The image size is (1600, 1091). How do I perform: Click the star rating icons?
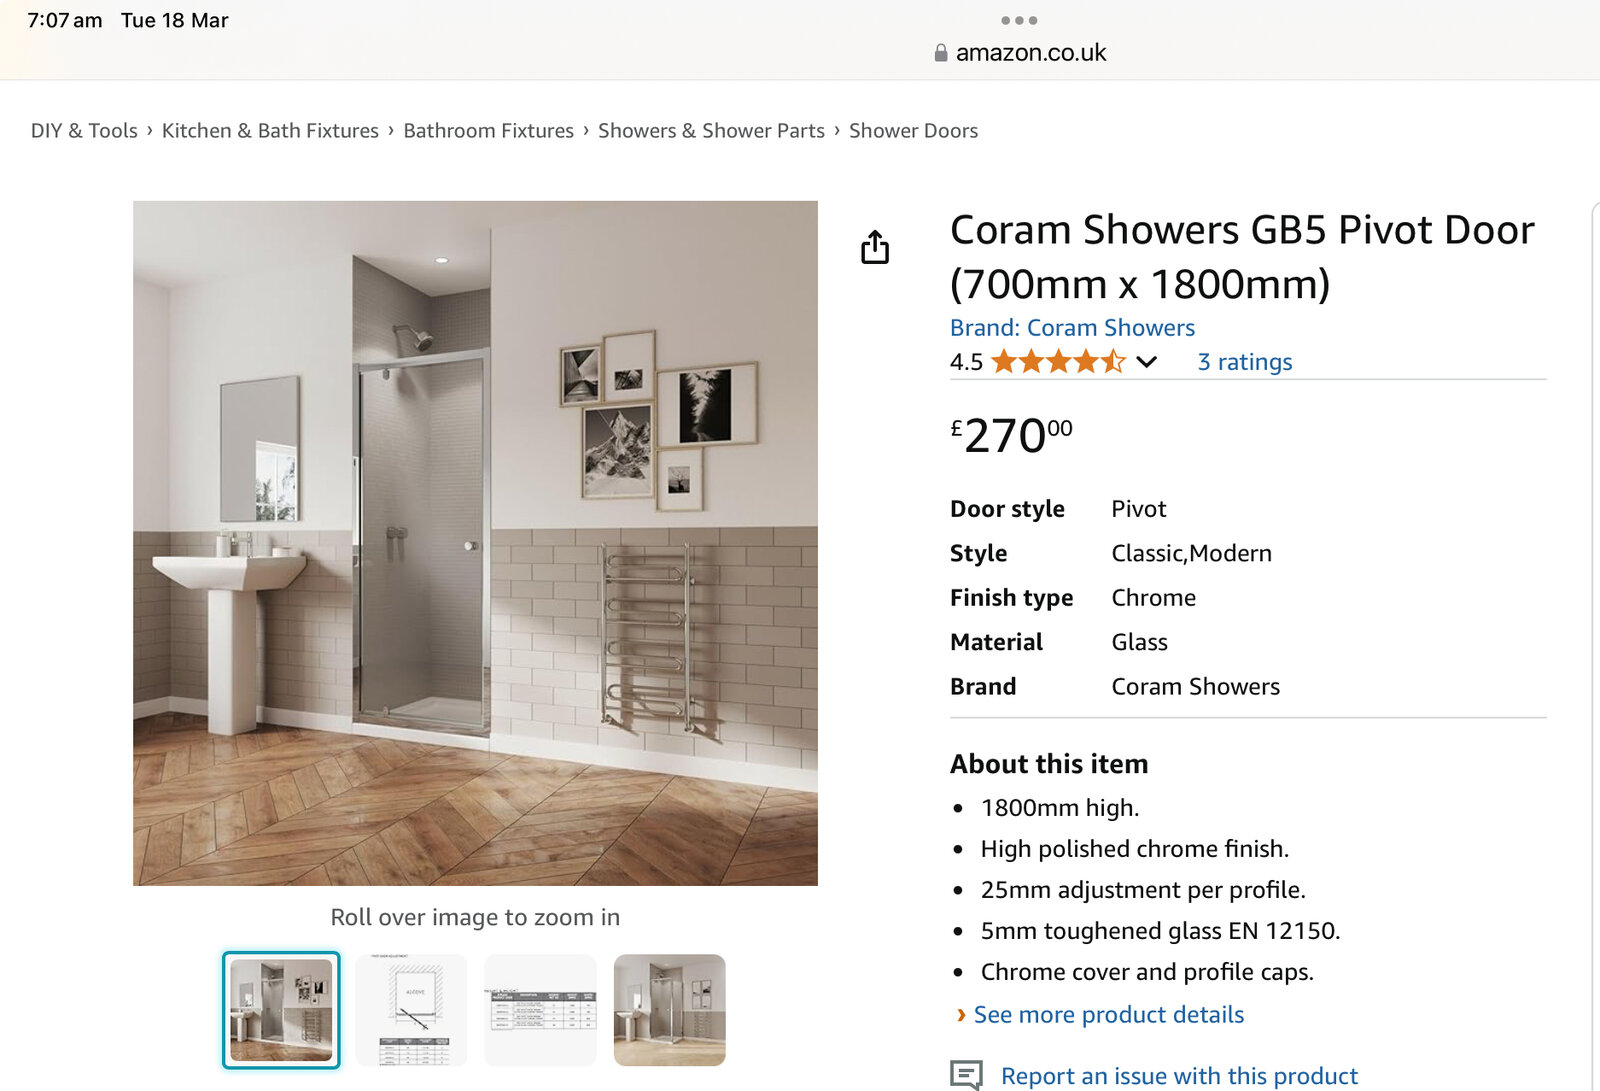[1058, 362]
